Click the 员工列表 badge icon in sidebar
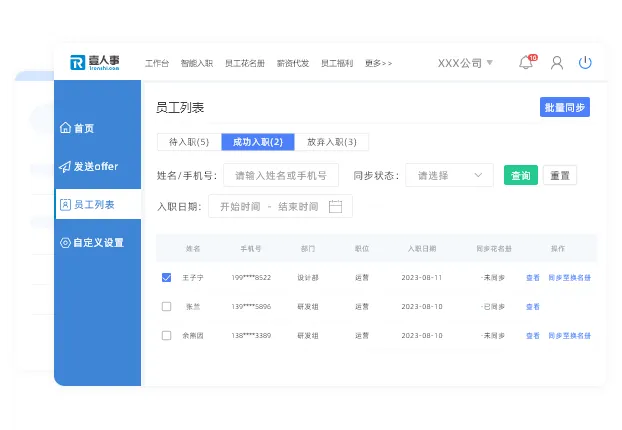The height and width of the screenshot is (430, 622). click(65, 205)
